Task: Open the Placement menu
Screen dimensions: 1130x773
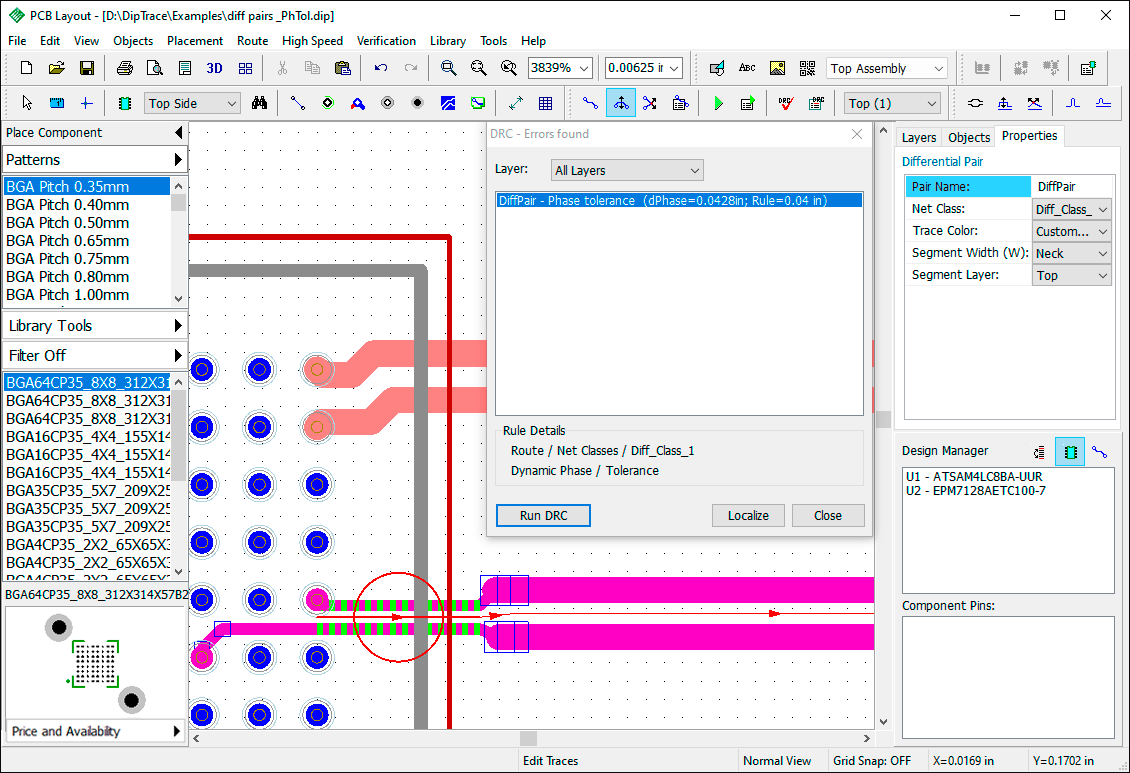Action: point(195,41)
